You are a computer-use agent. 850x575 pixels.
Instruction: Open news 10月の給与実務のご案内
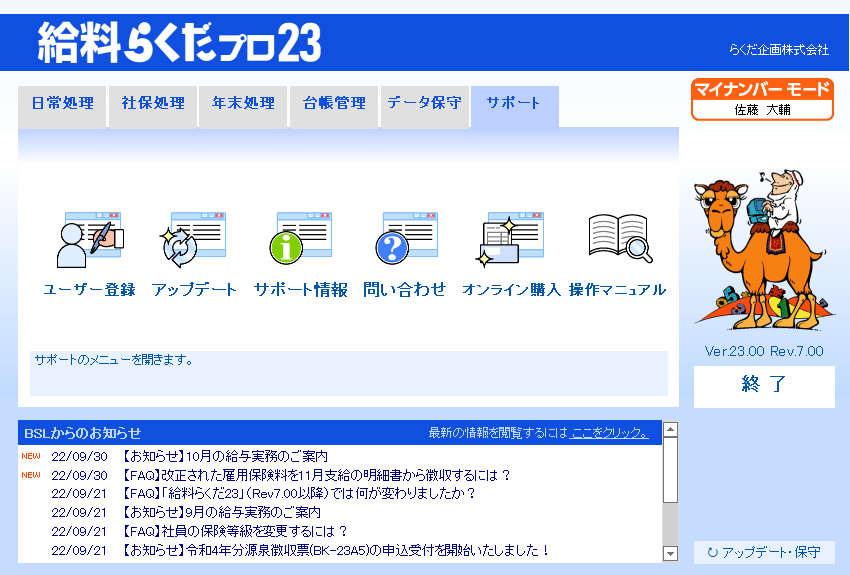point(224,456)
